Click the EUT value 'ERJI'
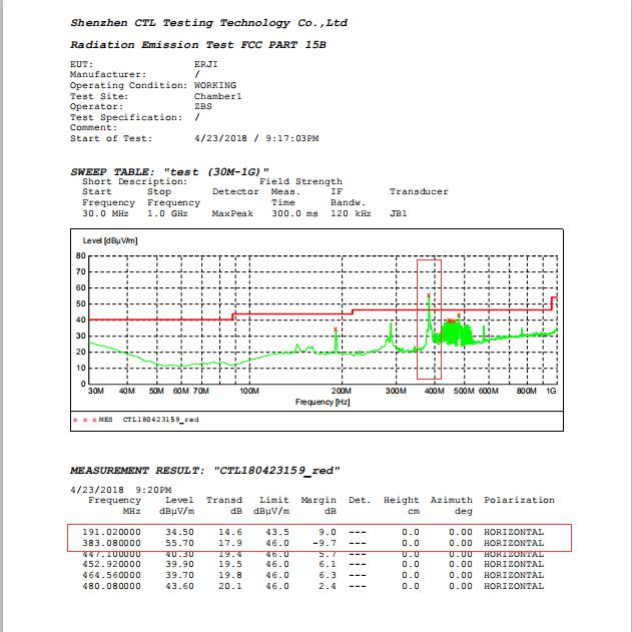 tap(206, 64)
